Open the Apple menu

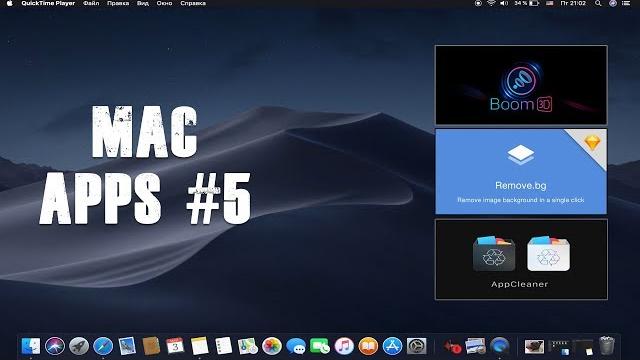coord(9,3)
